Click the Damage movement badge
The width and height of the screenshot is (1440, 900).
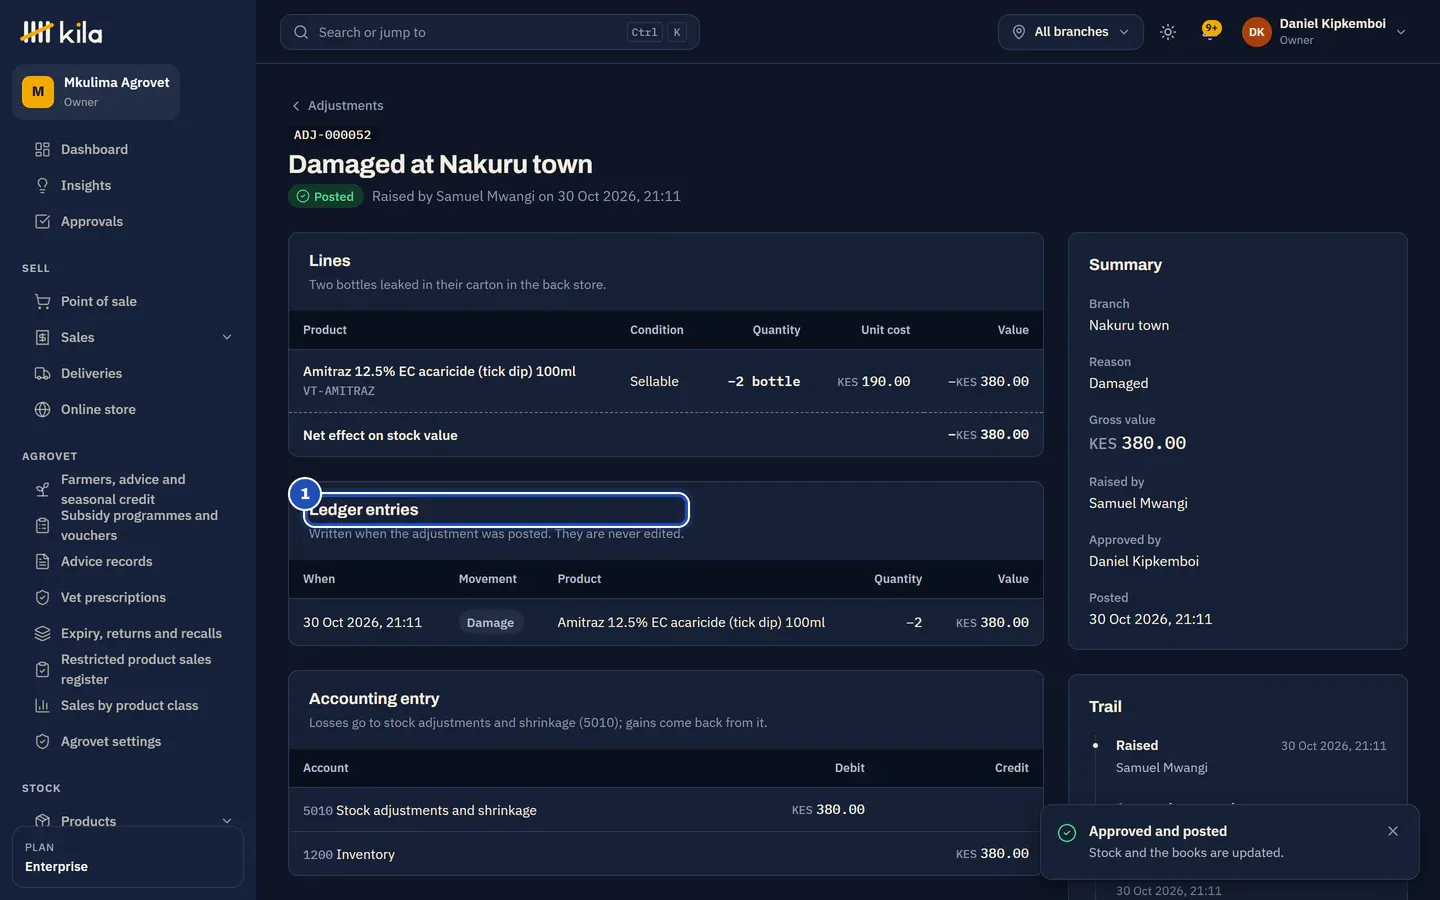(x=490, y=623)
